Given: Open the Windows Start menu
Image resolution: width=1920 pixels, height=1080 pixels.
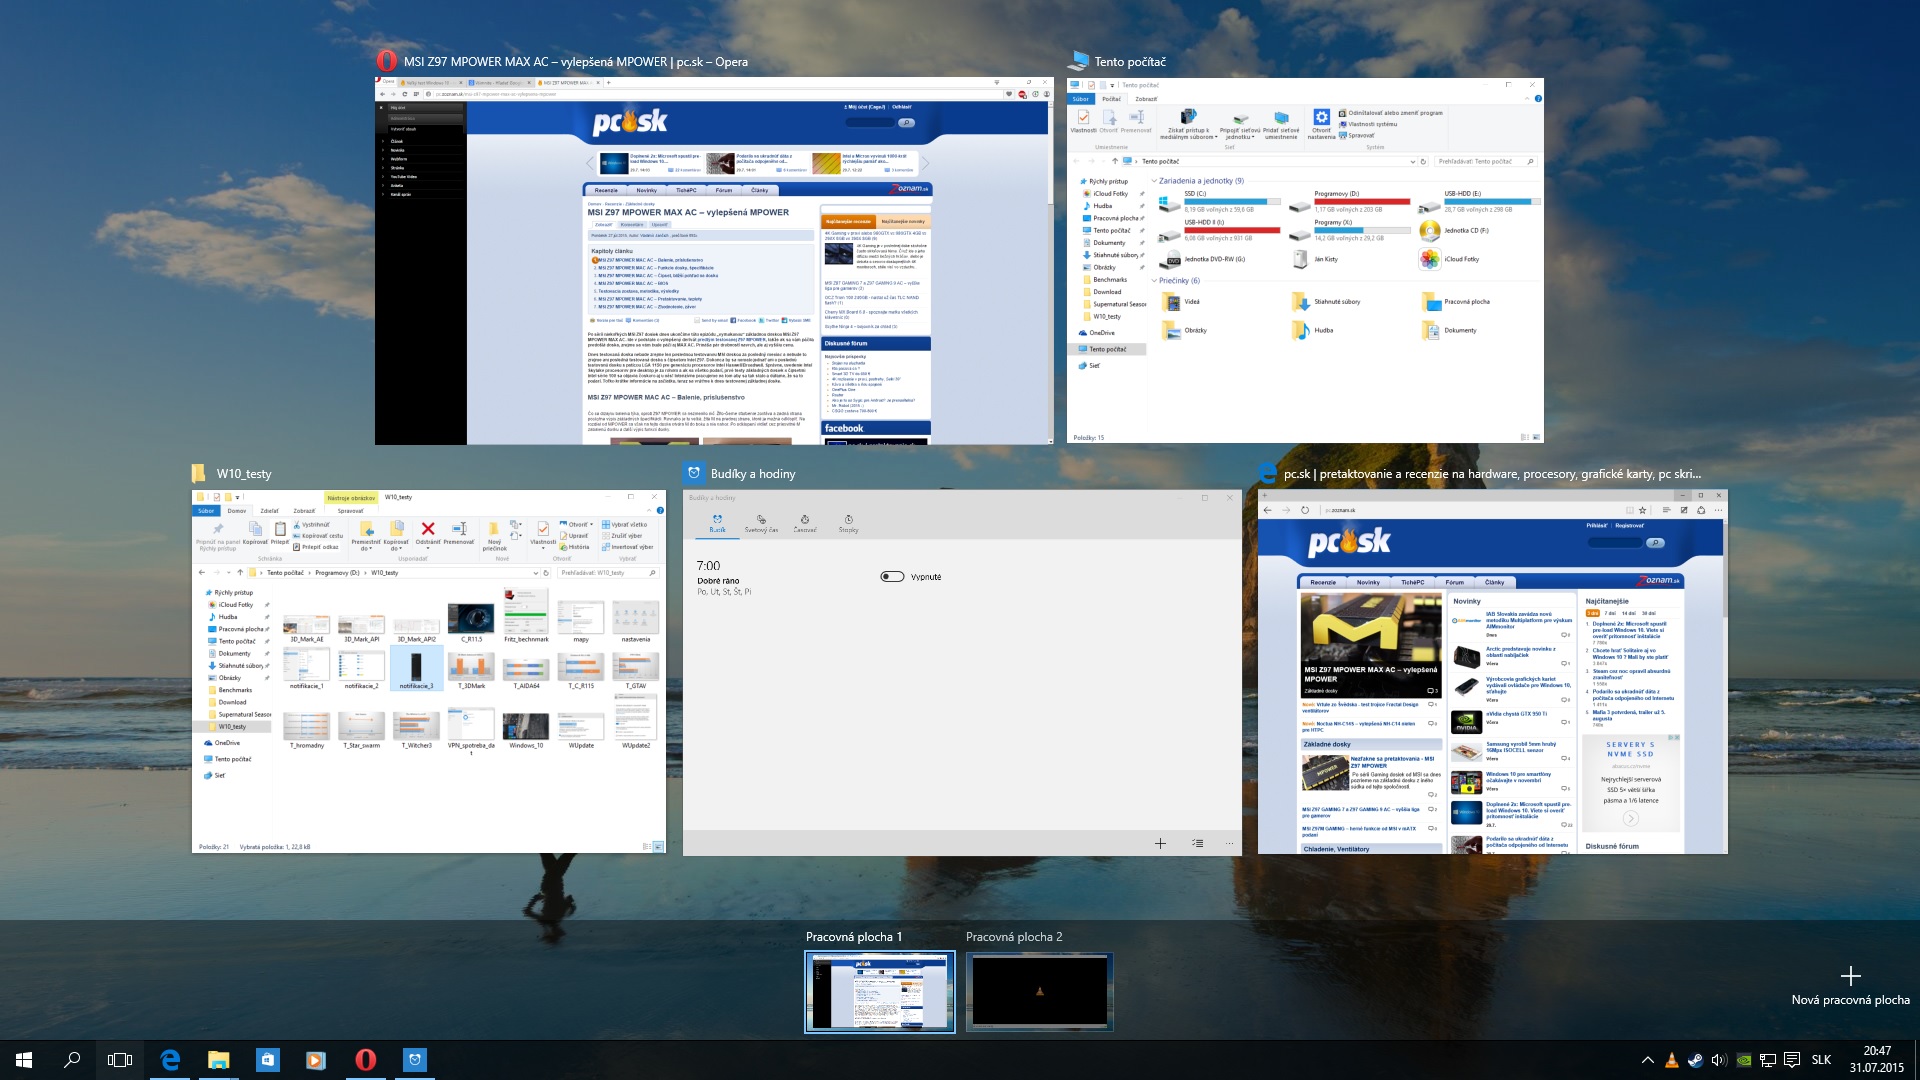Looking at the screenshot, I should 24,1060.
